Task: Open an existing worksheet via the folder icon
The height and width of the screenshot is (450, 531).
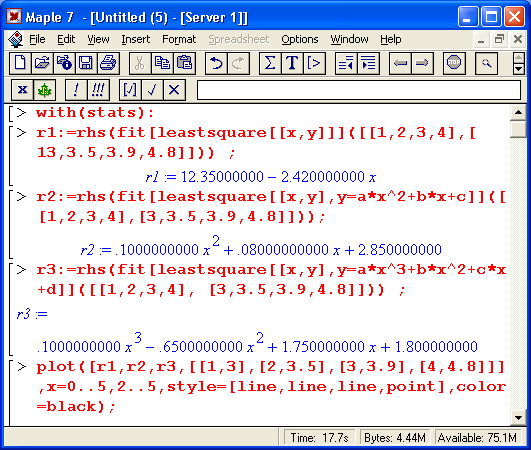Action: (x=42, y=63)
